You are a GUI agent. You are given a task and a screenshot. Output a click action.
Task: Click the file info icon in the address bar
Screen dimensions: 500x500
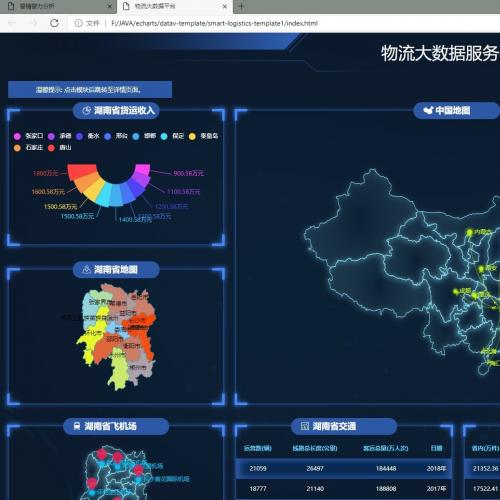(78, 23)
